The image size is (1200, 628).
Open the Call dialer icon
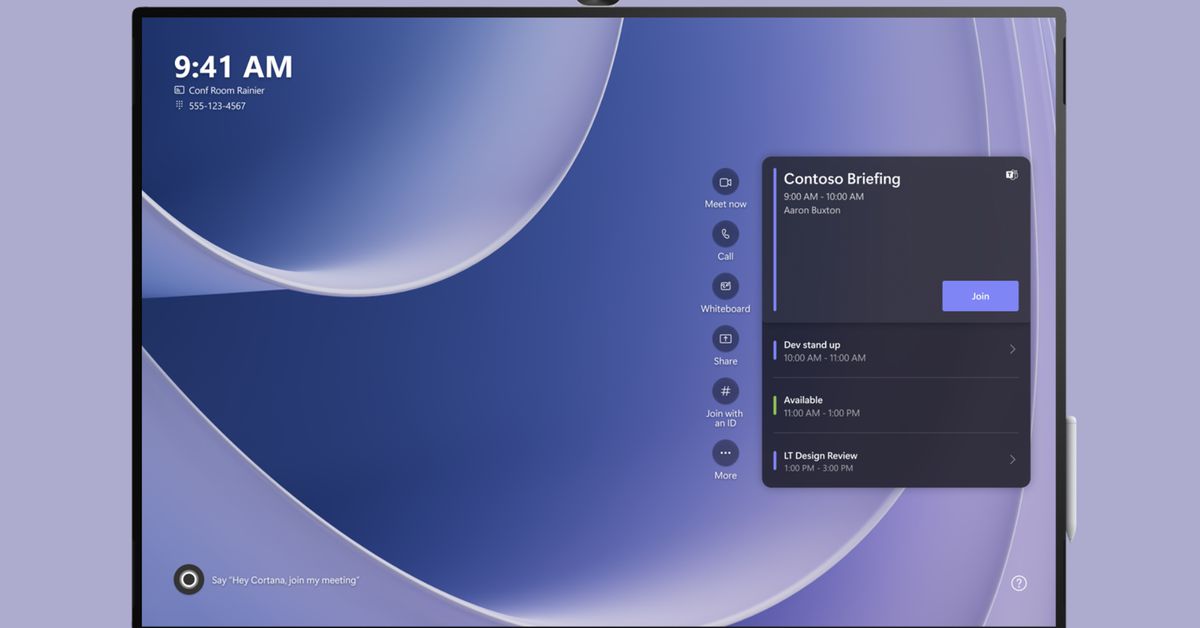725,234
